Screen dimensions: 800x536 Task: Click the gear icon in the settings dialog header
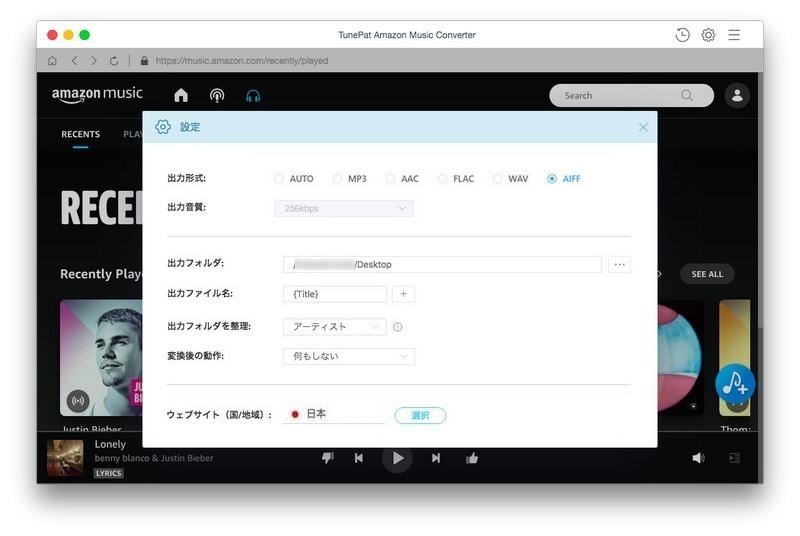point(163,127)
